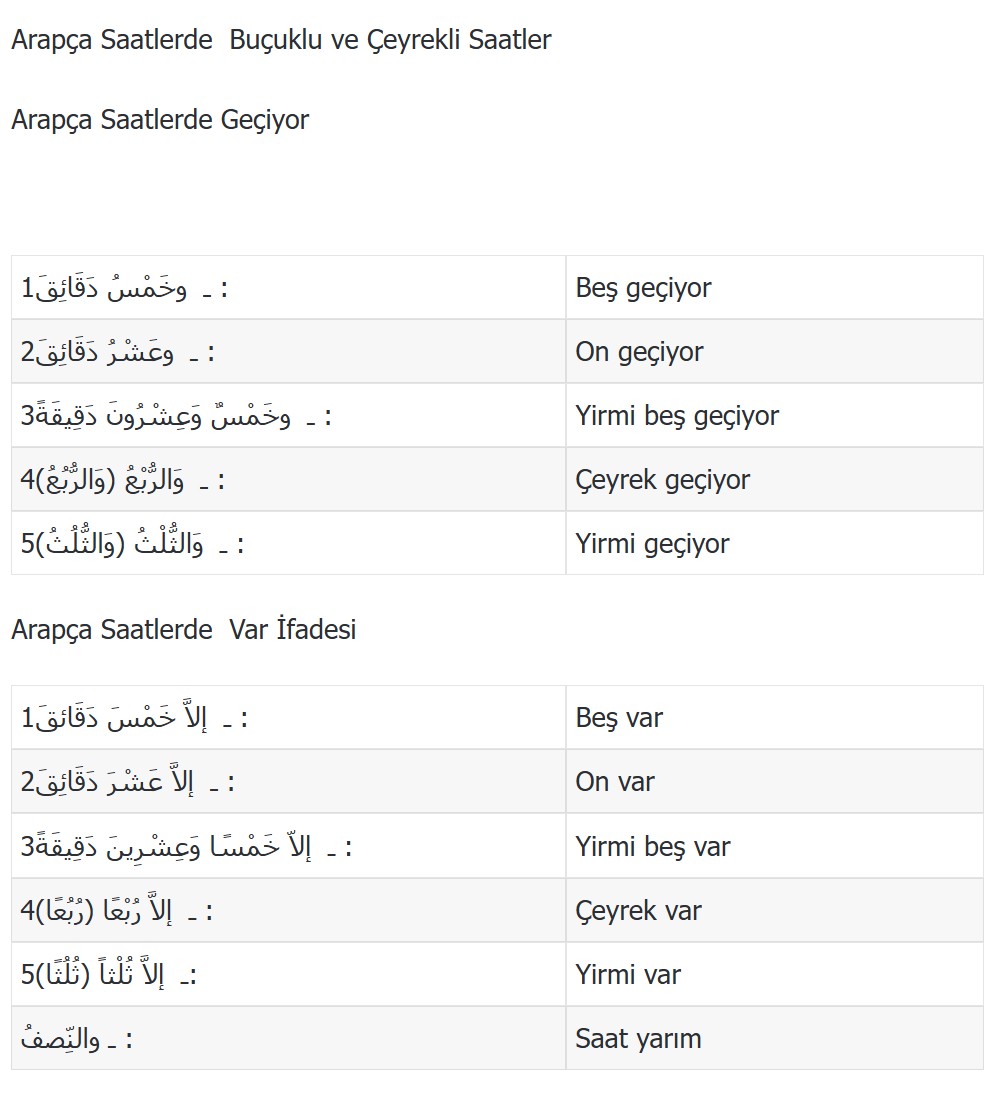The width and height of the screenshot is (997, 1107).
Task: Click the "Buçuklu ve Çeyrekli Saatler" heading
Action: [x=281, y=40]
